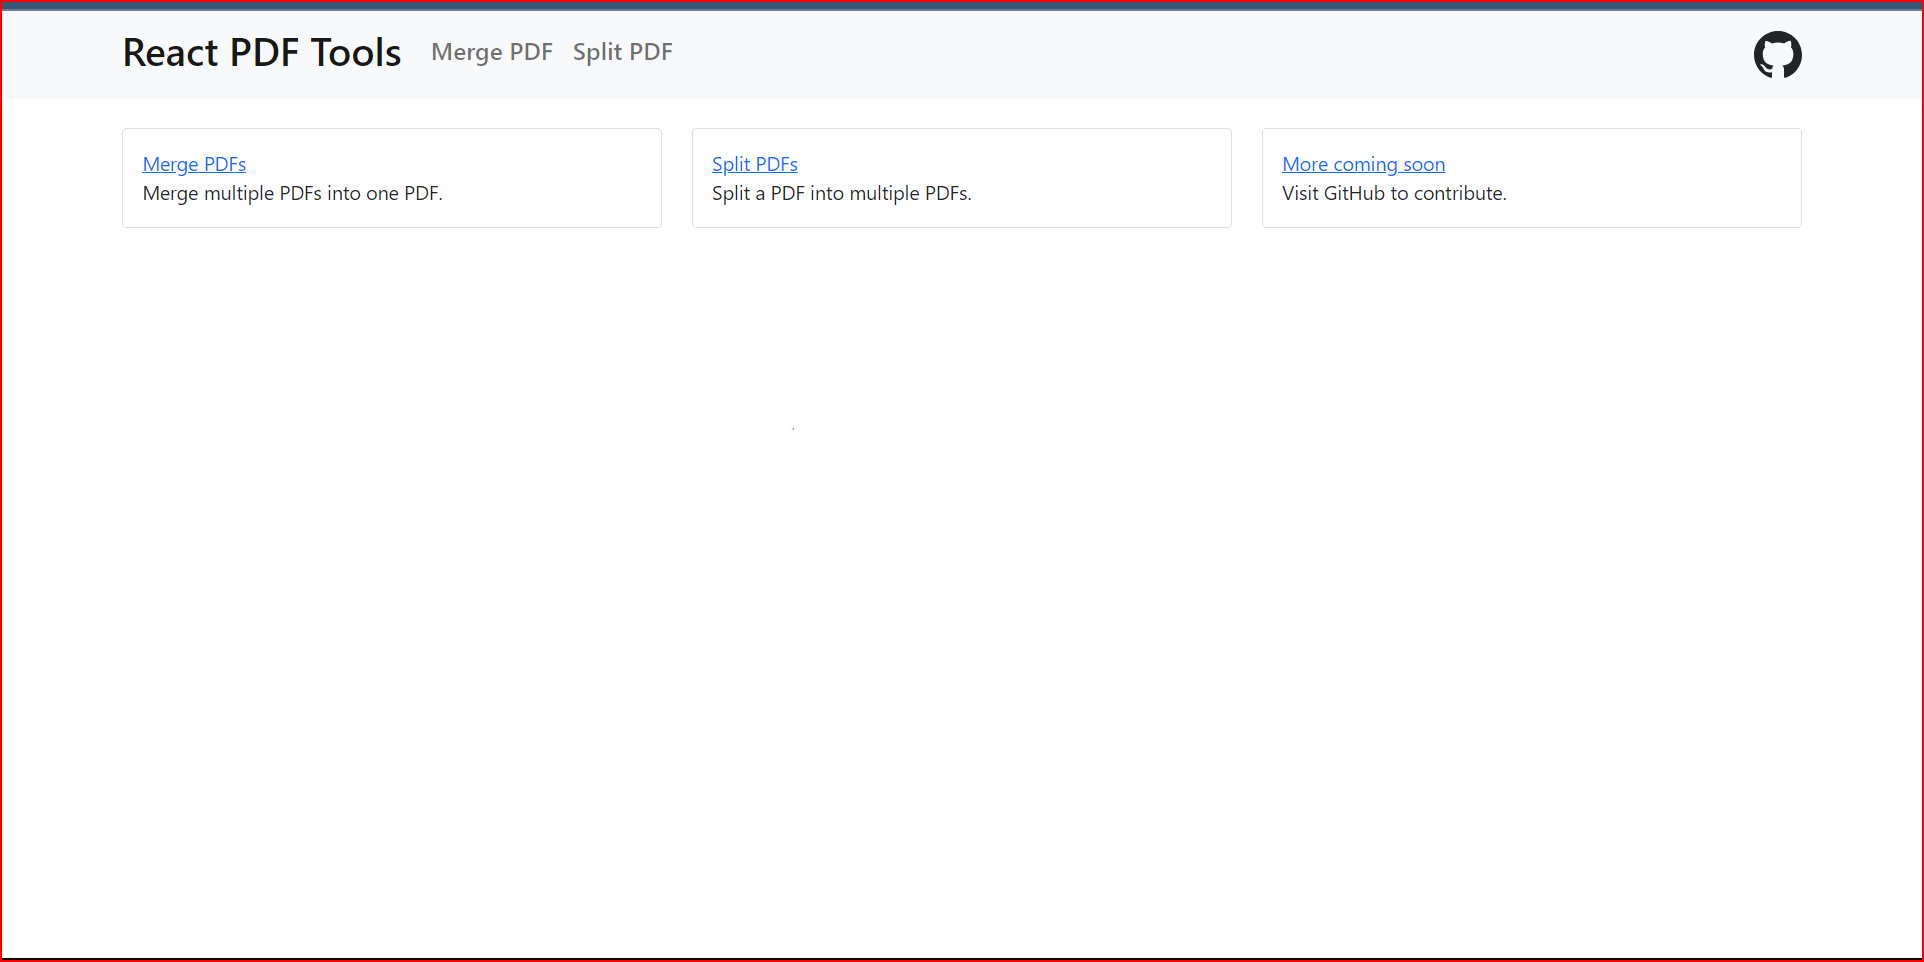Image resolution: width=1924 pixels, height=962 pixels.
Task: Click the word 'Tools' in the brand heading
Action: pyautogui.click(x=356, y=53)
